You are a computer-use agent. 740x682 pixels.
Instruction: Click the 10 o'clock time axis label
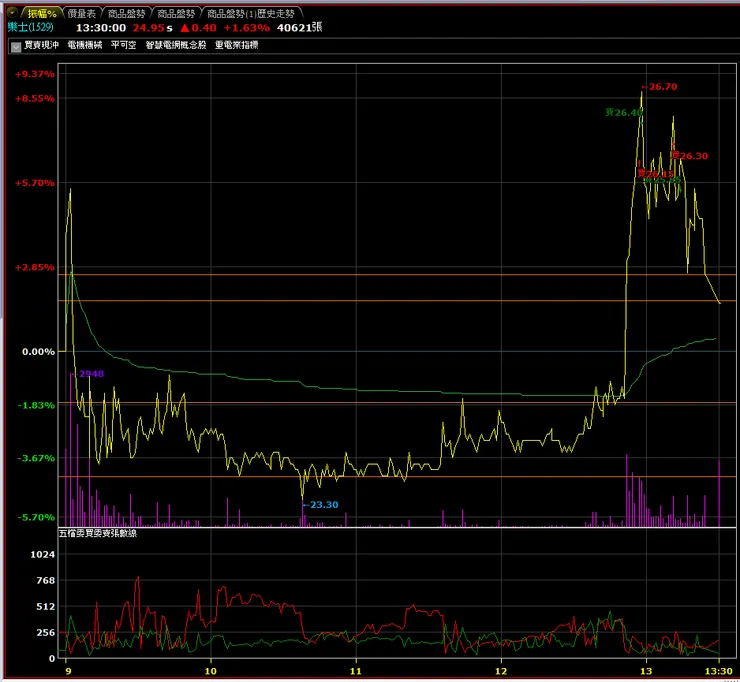click(x=210, y=671)
